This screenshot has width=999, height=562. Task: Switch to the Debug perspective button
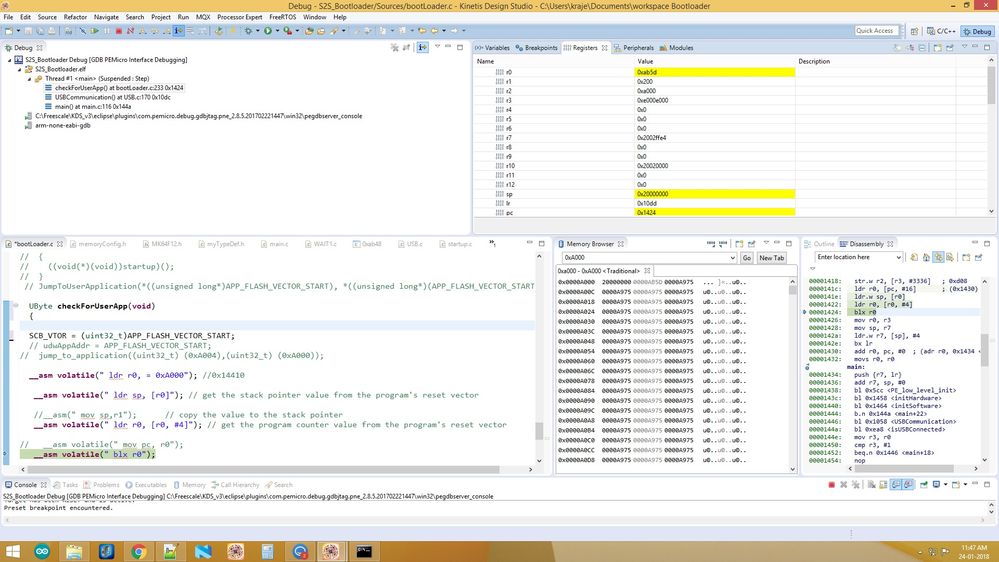[977, 31]
